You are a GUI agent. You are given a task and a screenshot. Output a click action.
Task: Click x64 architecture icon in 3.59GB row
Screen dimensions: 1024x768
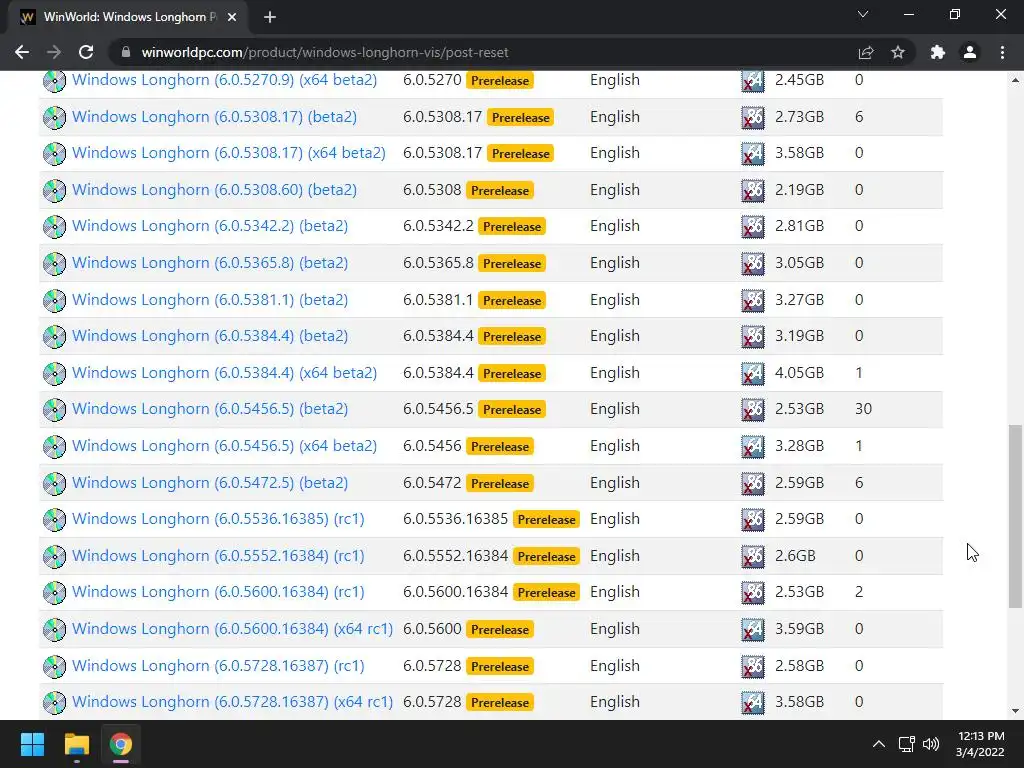tap(753, 630)
